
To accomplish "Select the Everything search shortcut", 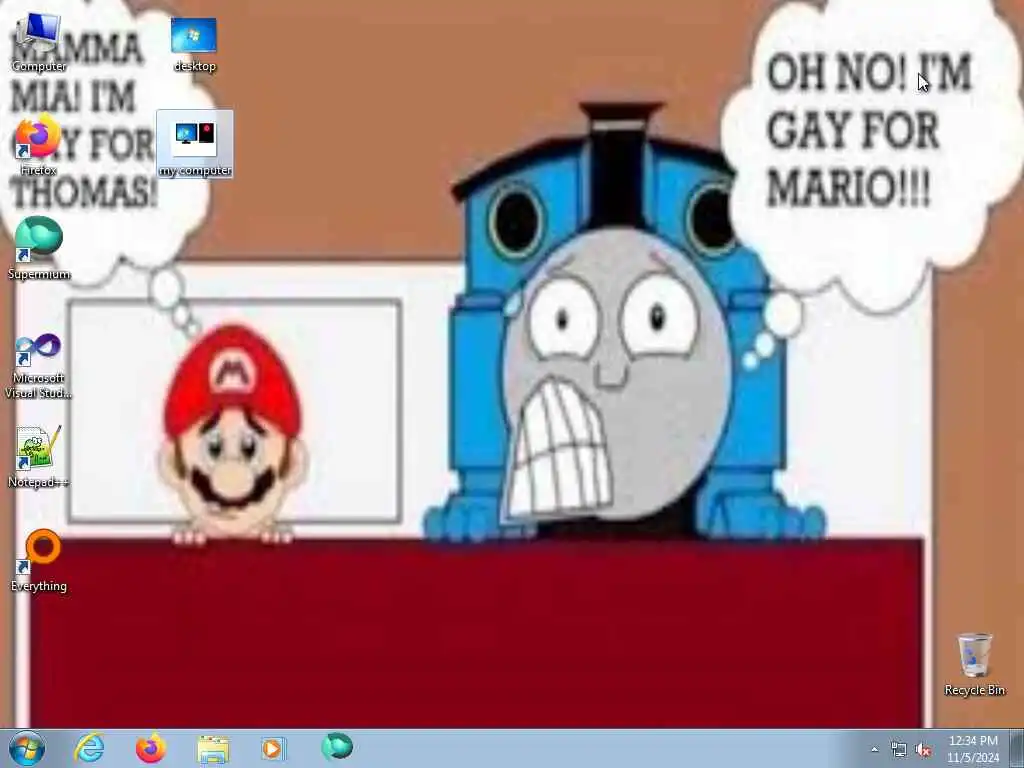I will [39, 561].
